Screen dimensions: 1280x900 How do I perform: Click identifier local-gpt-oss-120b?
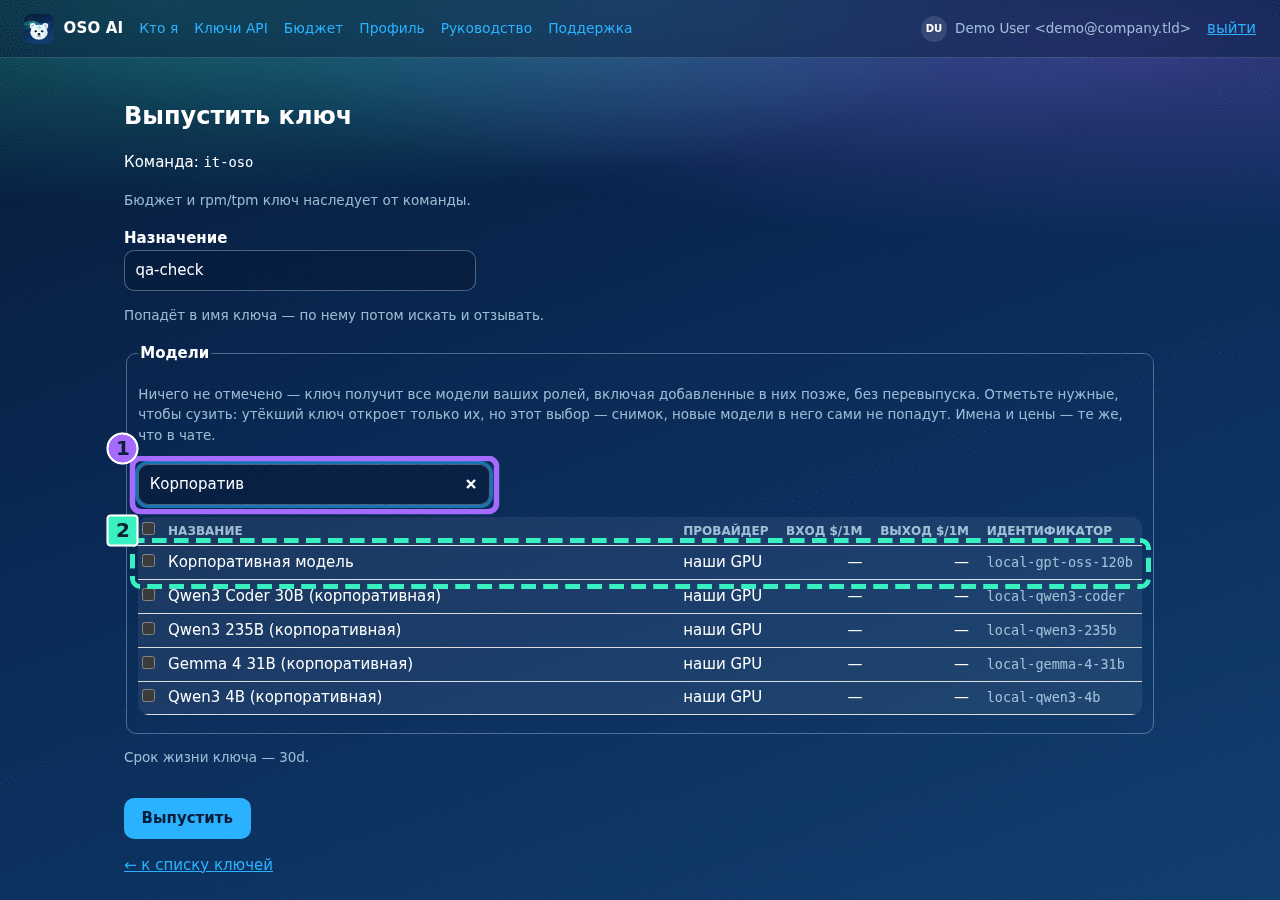pos(1060,562)
